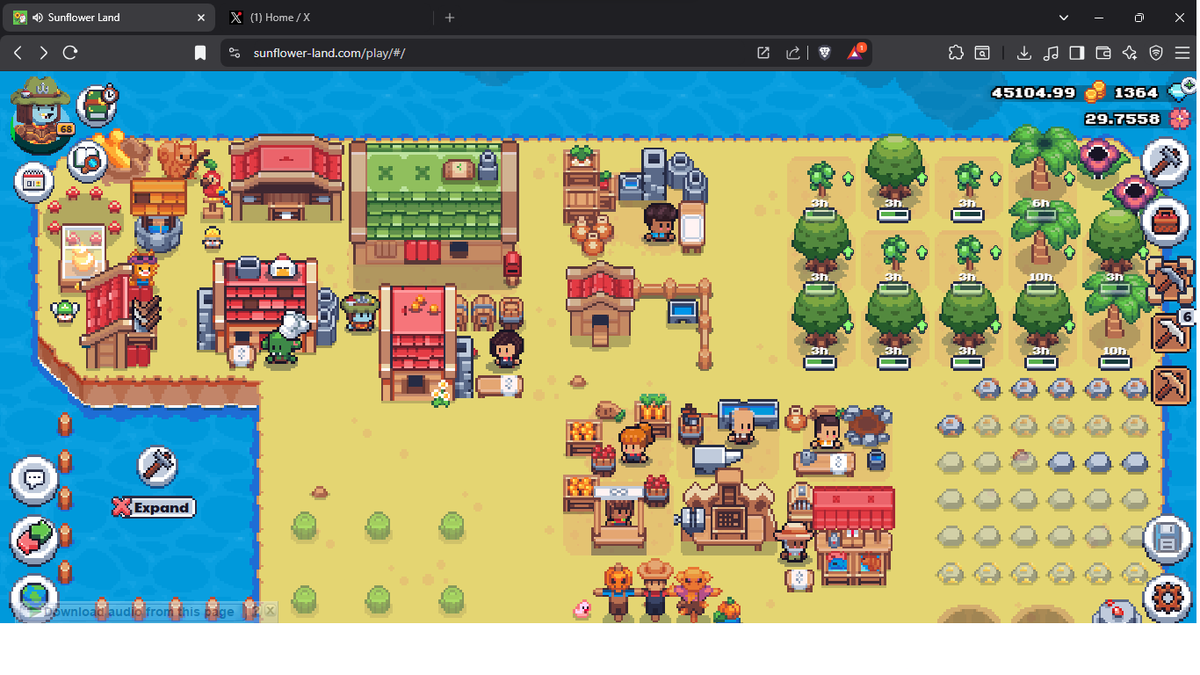Image resolution: width=1200 pixels, height=675 pixels.
Task: Open the tab search dropdown arrow
Action: (1064, 17)
